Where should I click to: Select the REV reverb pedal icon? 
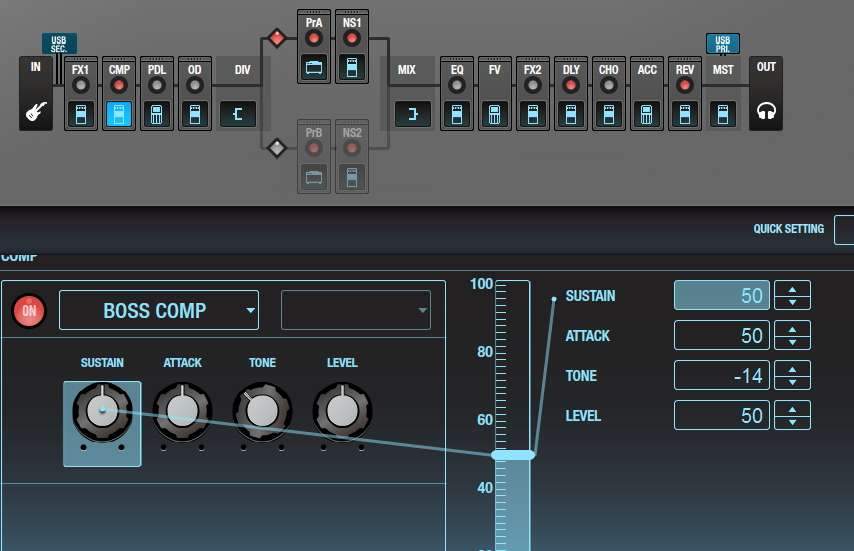(x=685, y=114)
